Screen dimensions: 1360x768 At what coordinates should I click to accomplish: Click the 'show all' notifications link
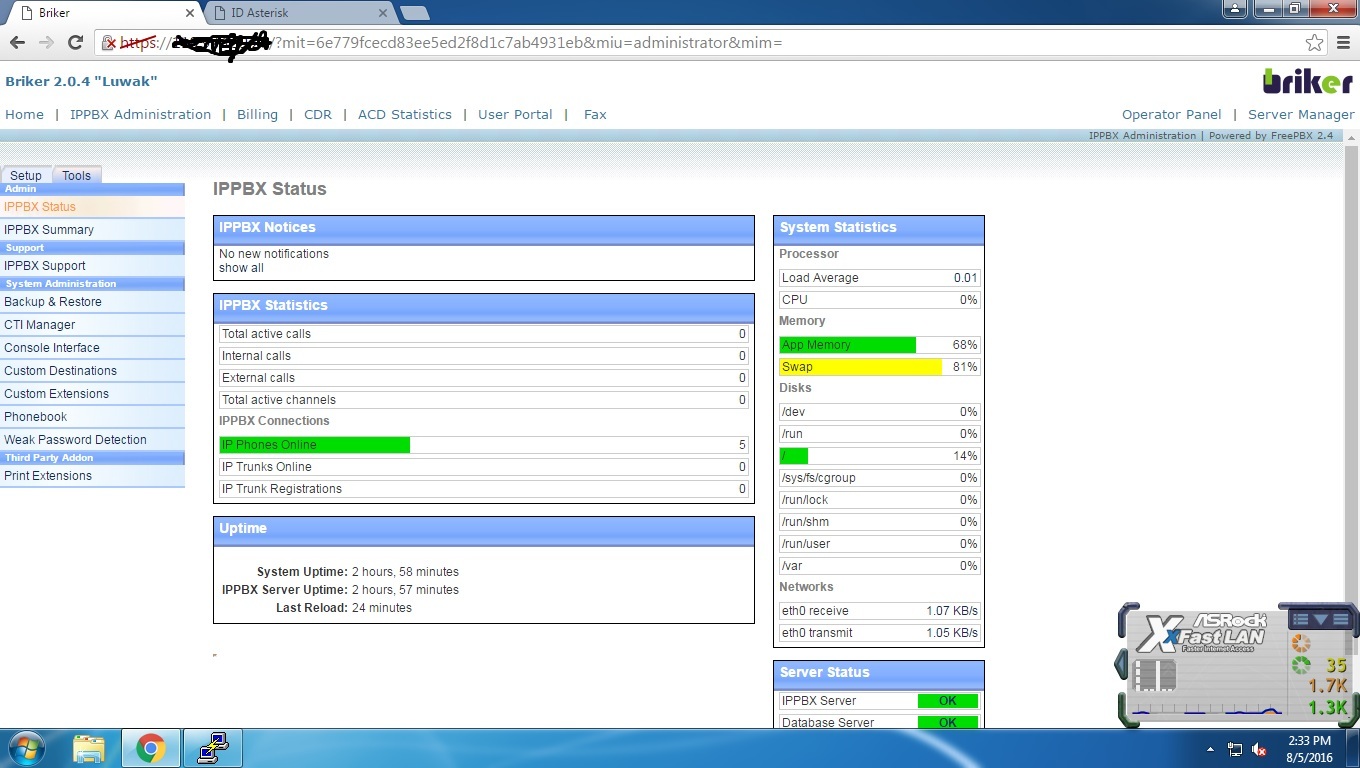click(x=241, y=268)
